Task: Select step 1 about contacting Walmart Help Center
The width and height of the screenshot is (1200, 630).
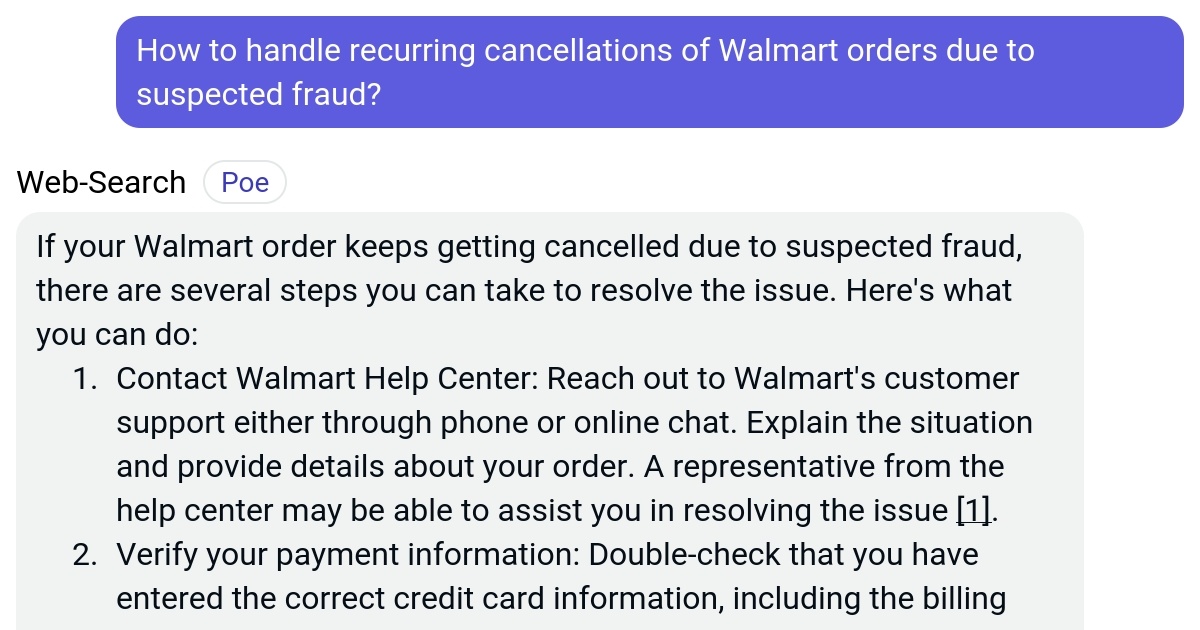Action: (575, 444)
